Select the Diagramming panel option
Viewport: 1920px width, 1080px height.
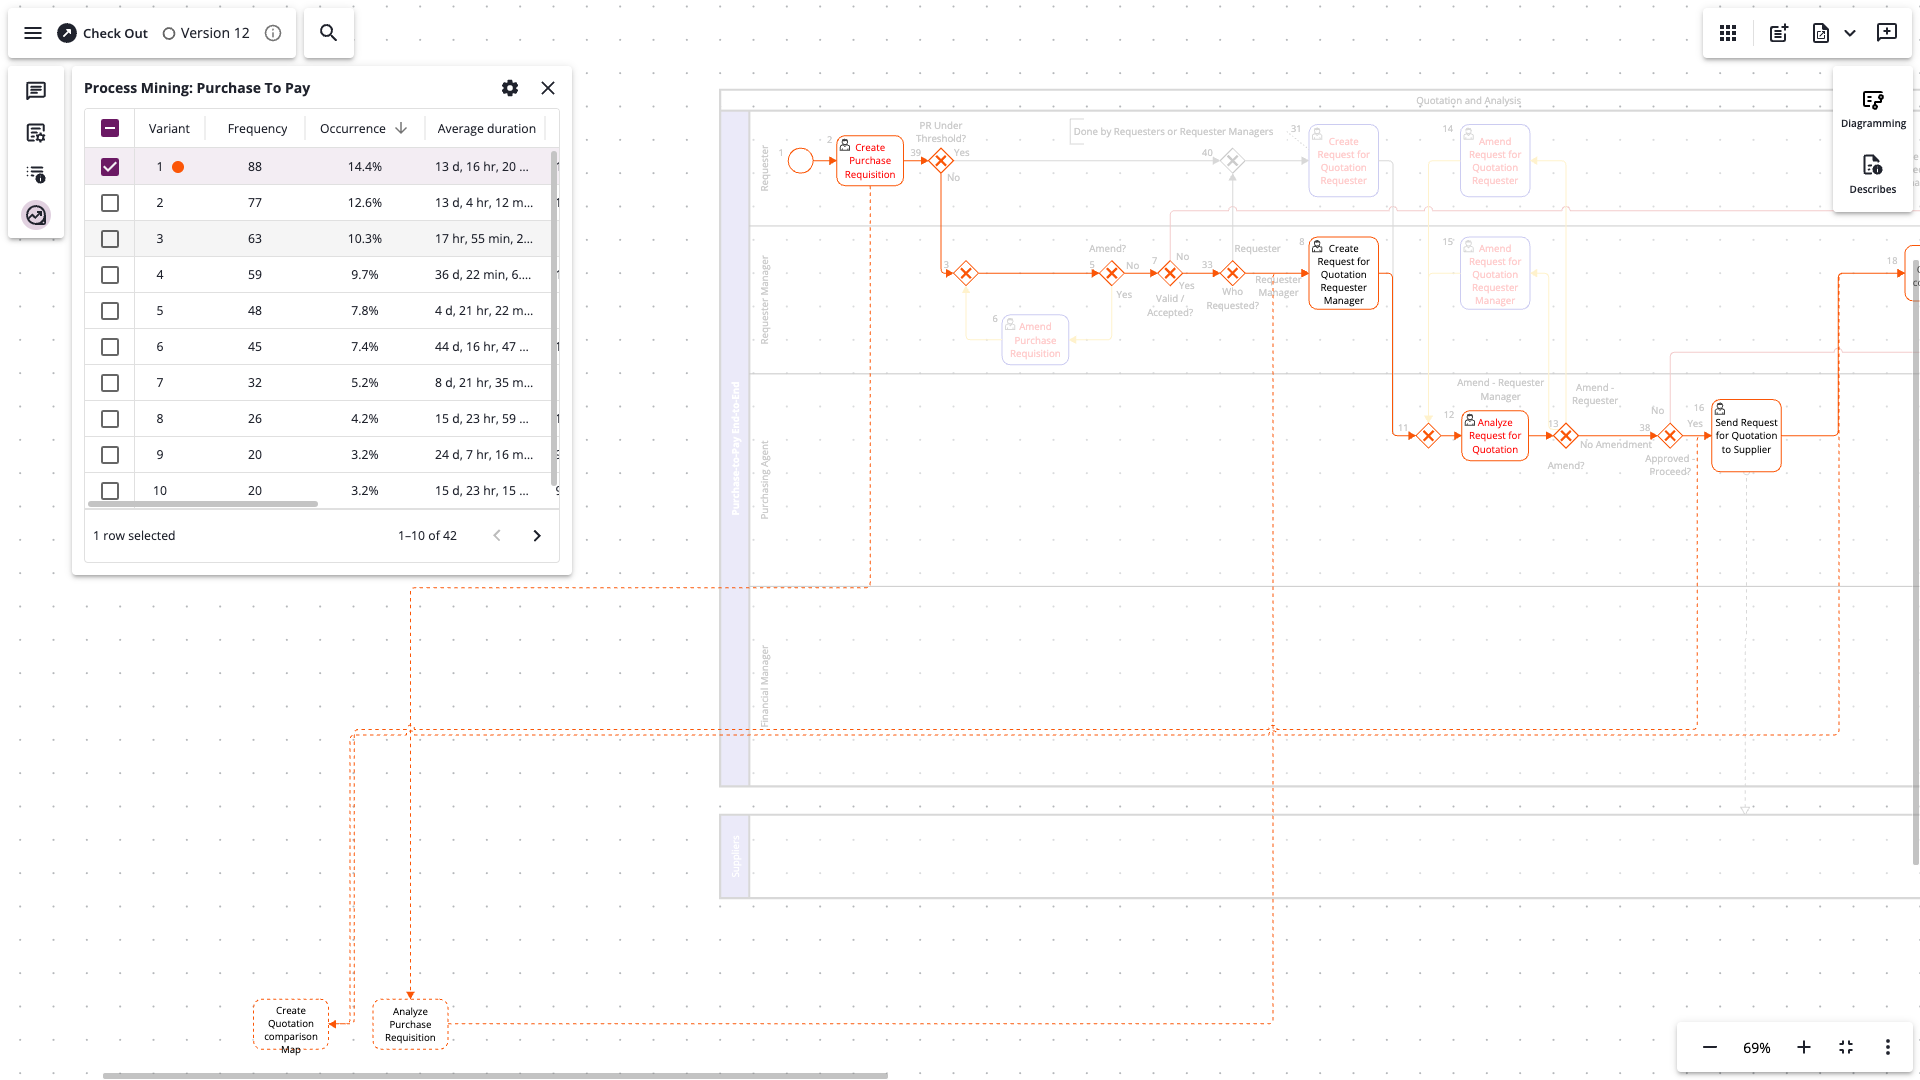point(1873,106)
